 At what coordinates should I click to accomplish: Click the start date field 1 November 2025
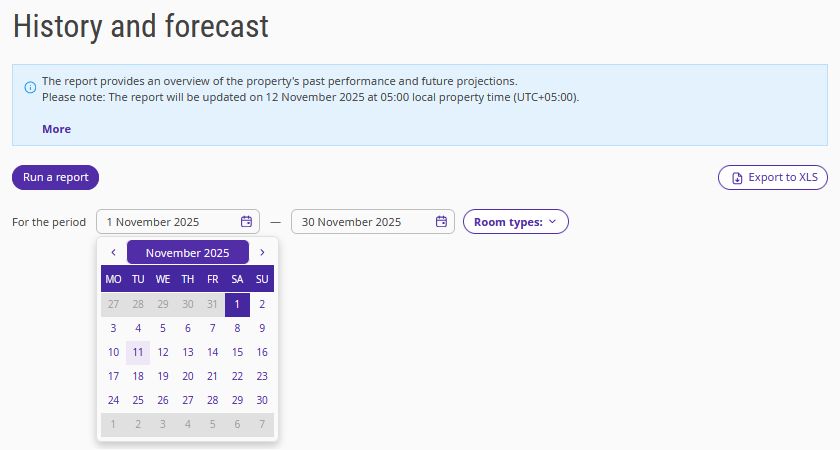[178, 222]
